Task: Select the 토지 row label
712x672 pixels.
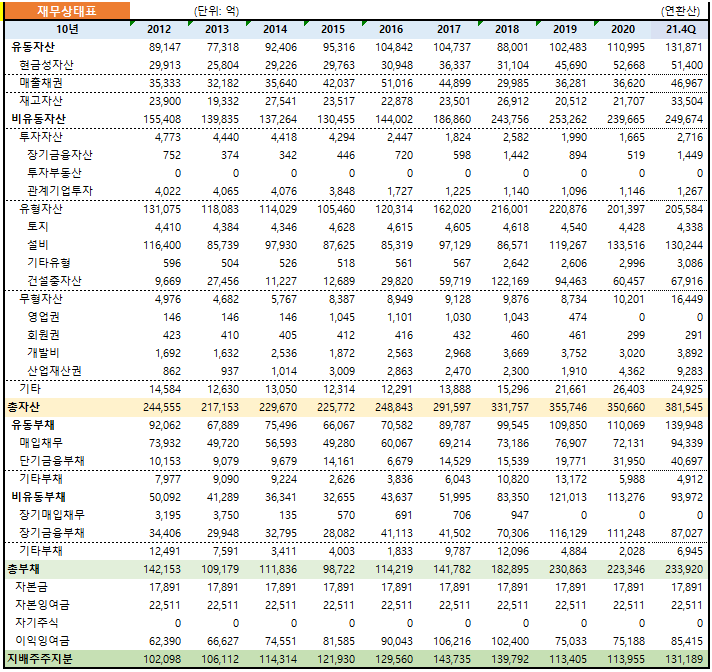Action: click(38, 227)
